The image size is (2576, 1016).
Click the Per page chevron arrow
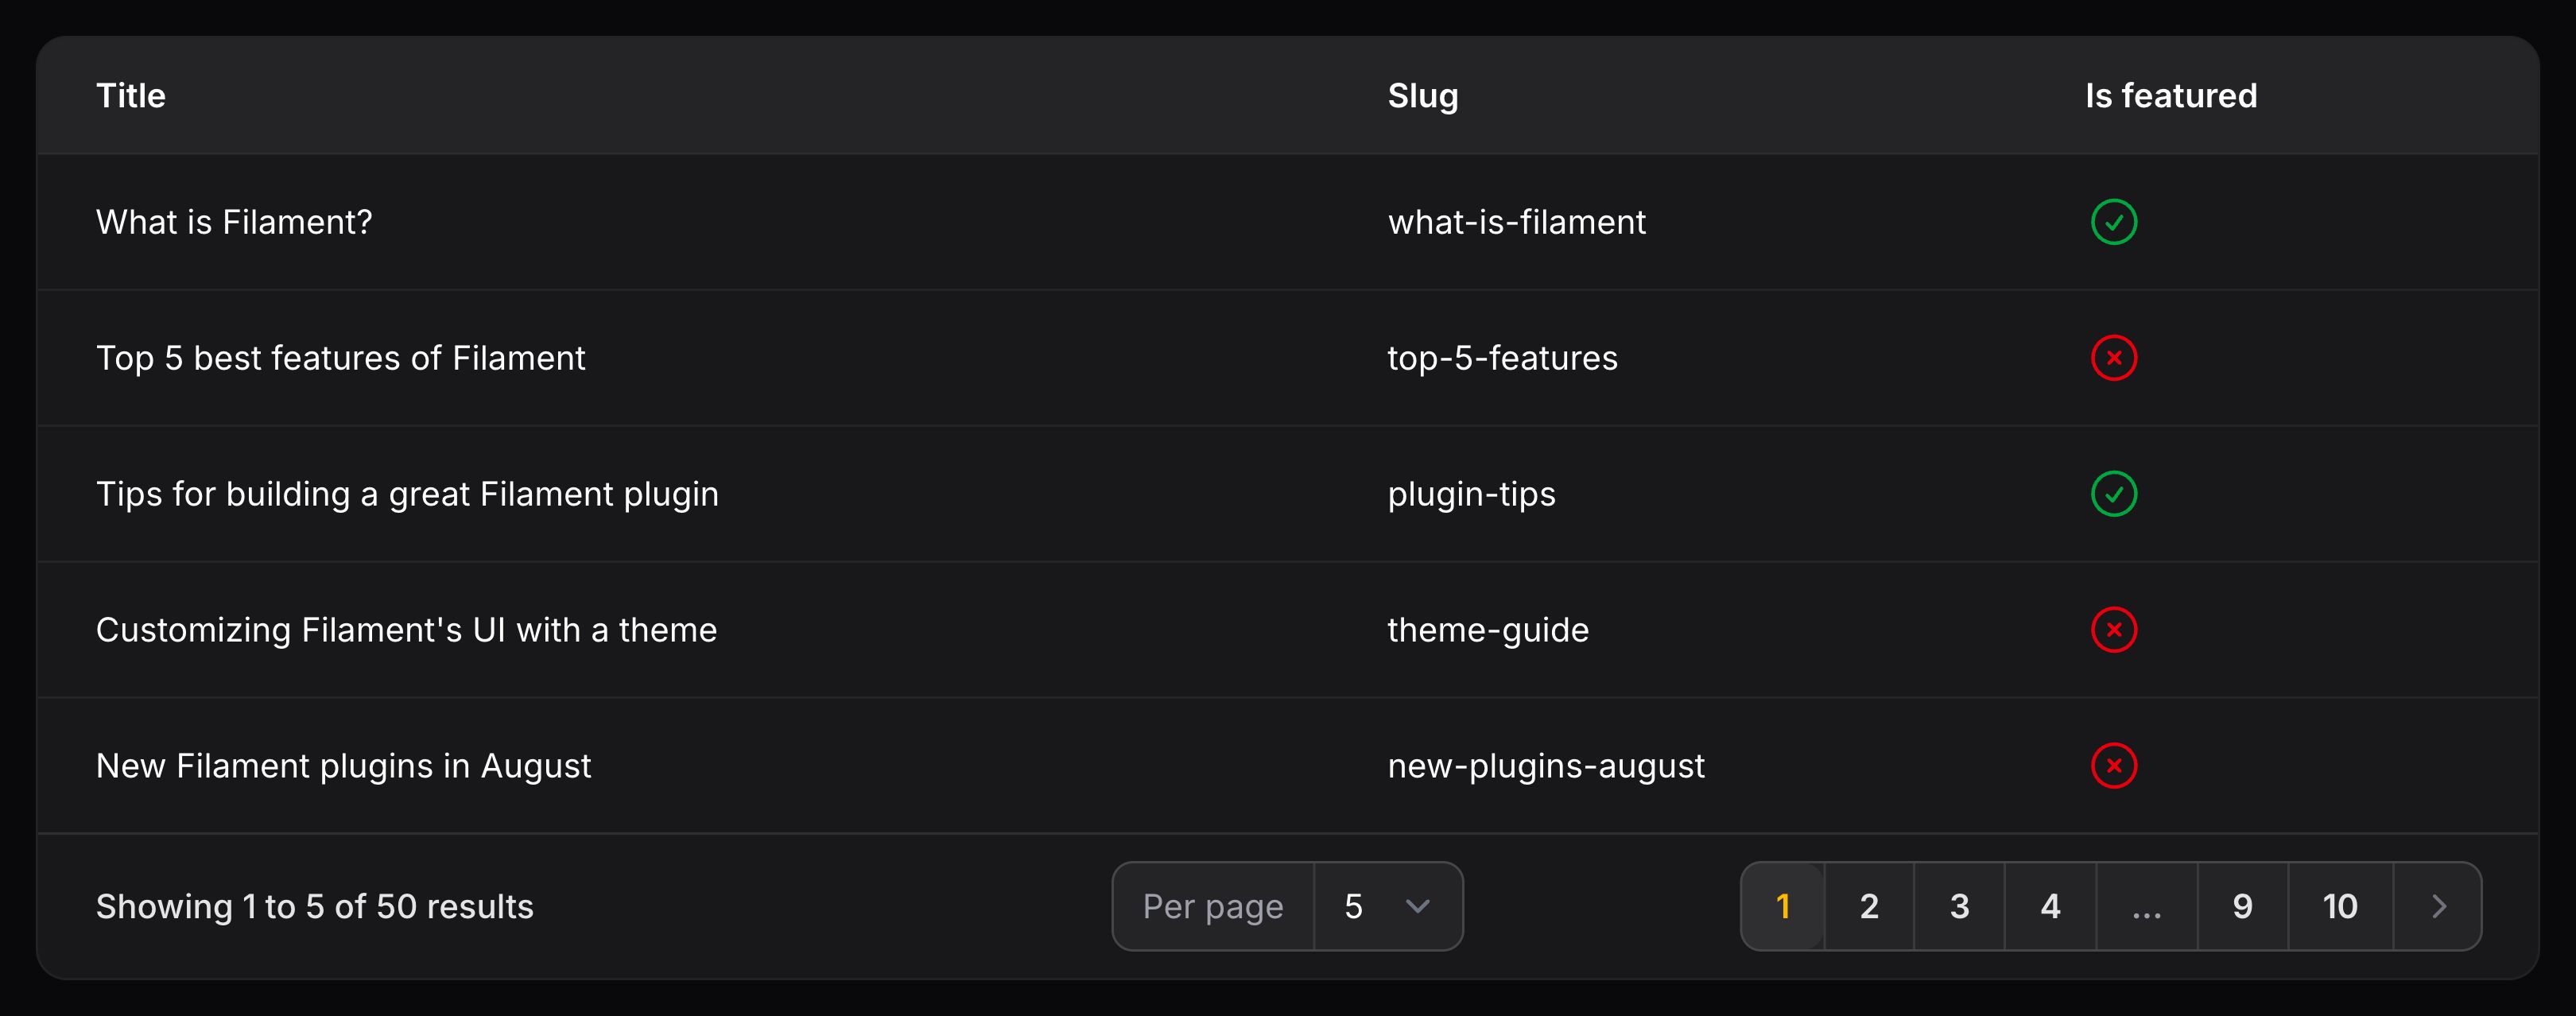click(1417, 906)
